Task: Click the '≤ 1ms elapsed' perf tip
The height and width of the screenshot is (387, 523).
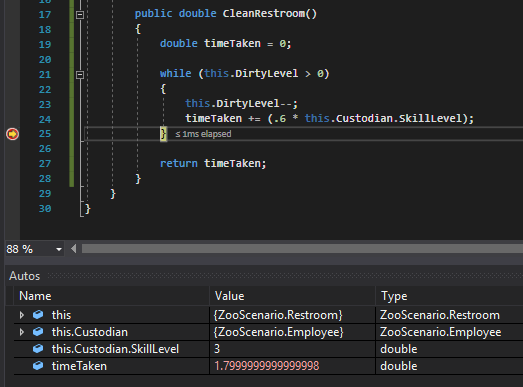Action: (203, 134)
